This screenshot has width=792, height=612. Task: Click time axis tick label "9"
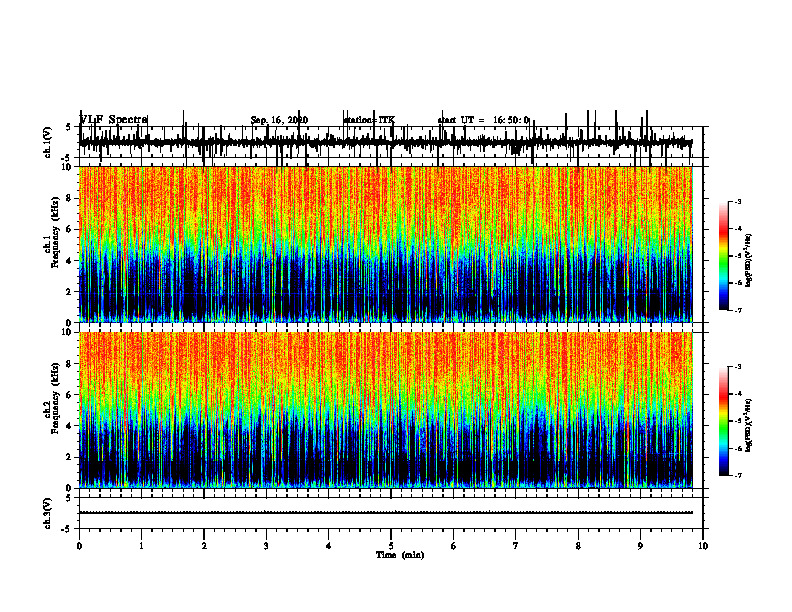pyautogui.click(x=640, y=546)
